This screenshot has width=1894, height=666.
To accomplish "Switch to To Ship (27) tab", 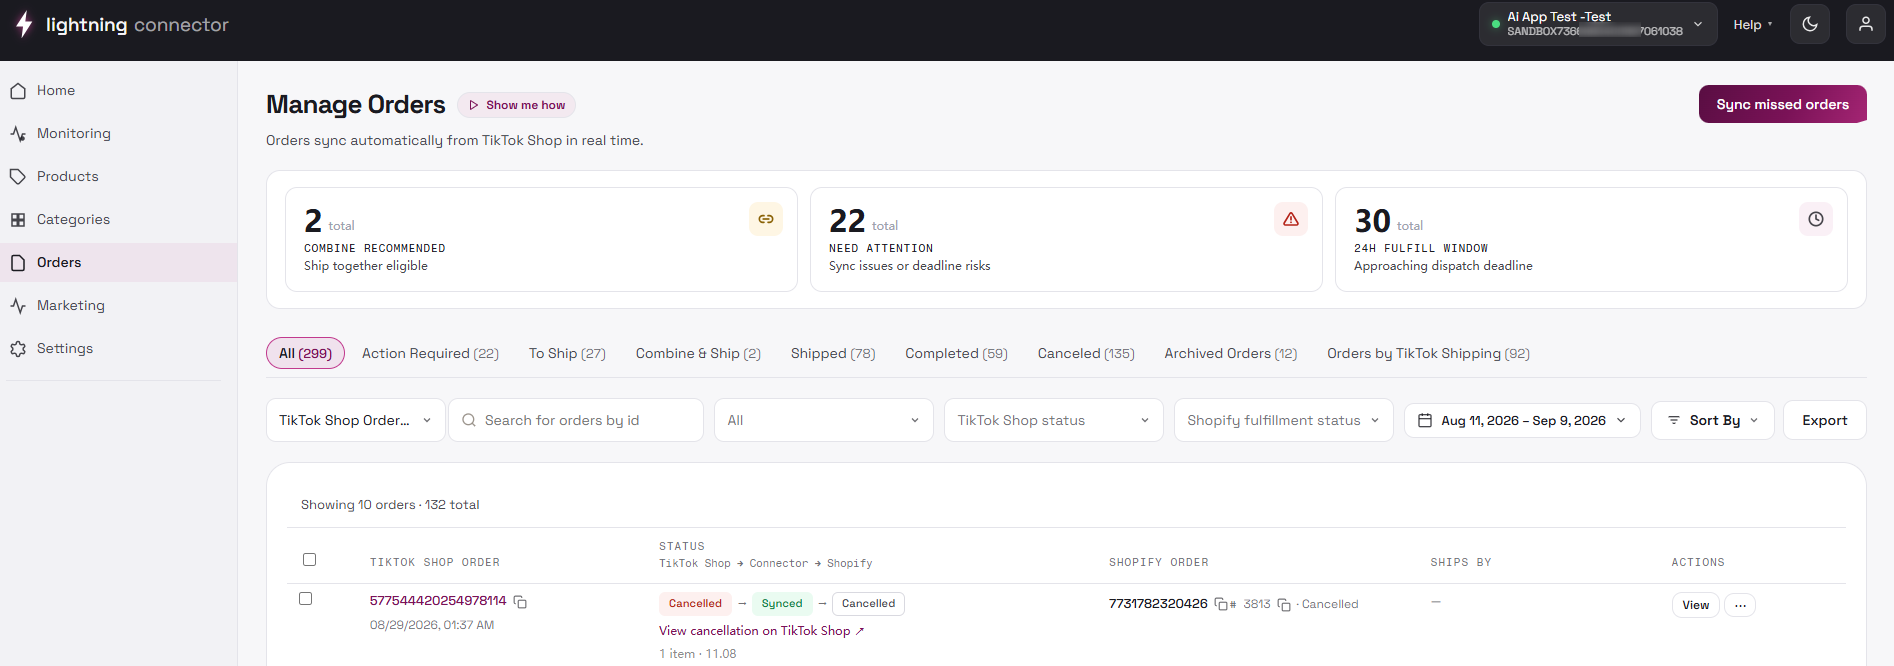I will click(x=567, y=353).
